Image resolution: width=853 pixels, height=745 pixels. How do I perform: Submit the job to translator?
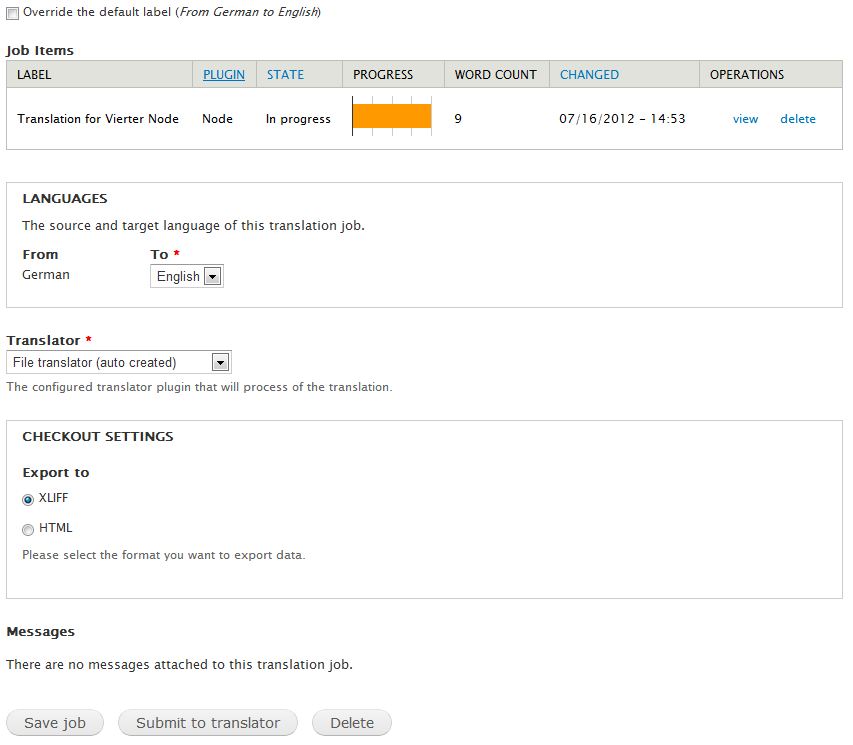pos(208,723)
